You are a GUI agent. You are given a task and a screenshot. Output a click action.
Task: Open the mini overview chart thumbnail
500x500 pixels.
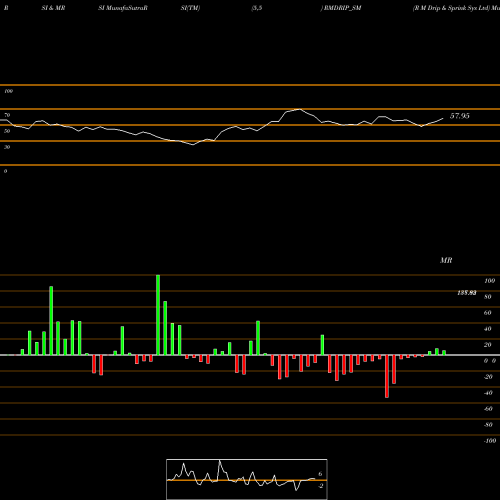pos(247,479)
